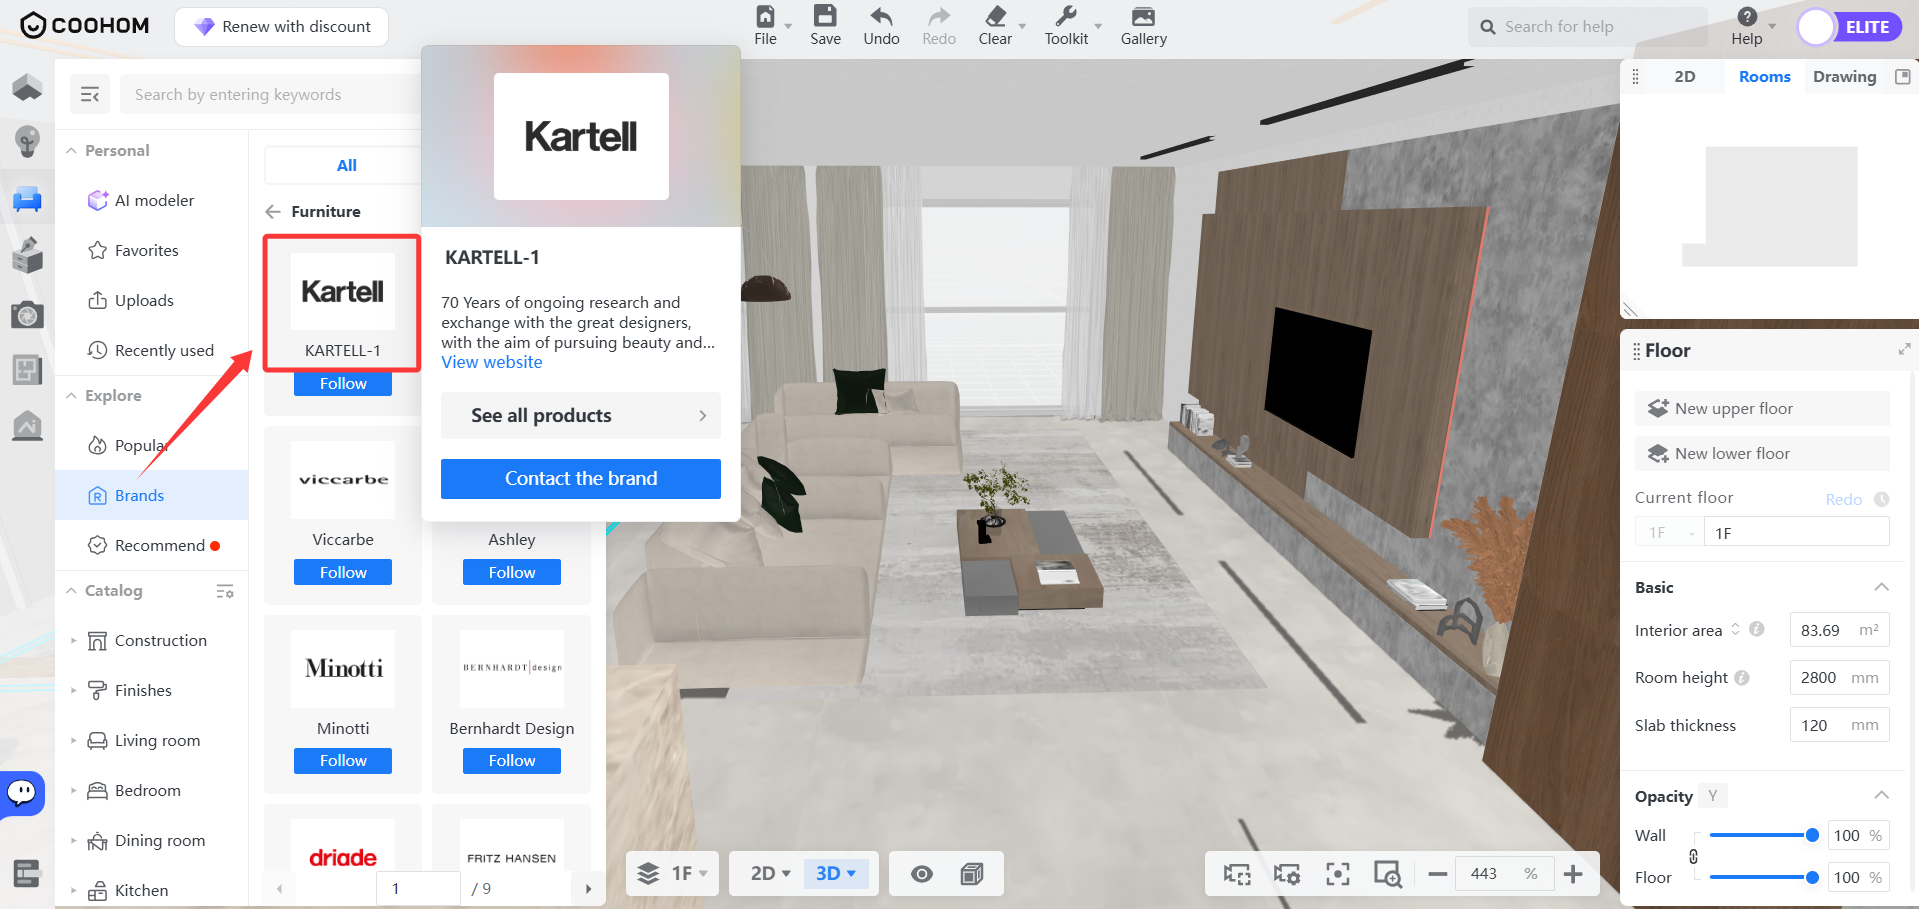This screenshot has height=909, width=1919.
Task: Switch to the Rooms tab
Action: point(1764,77)
